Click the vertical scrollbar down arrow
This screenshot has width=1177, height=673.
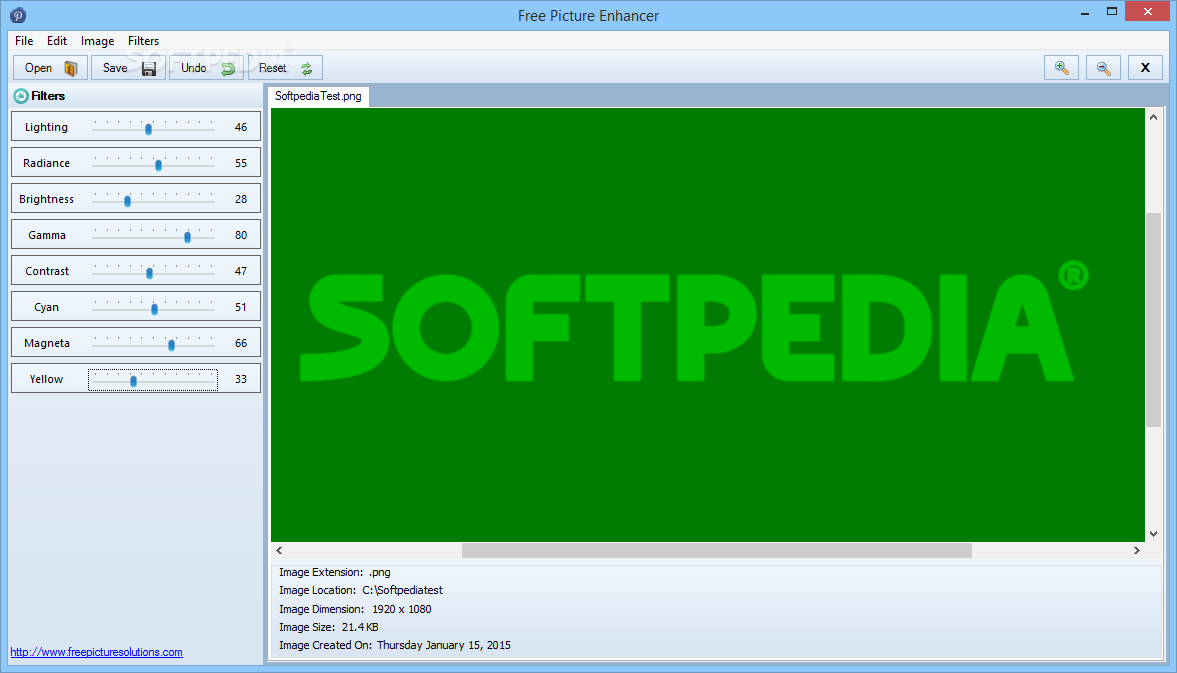(x=1153, y=533)
